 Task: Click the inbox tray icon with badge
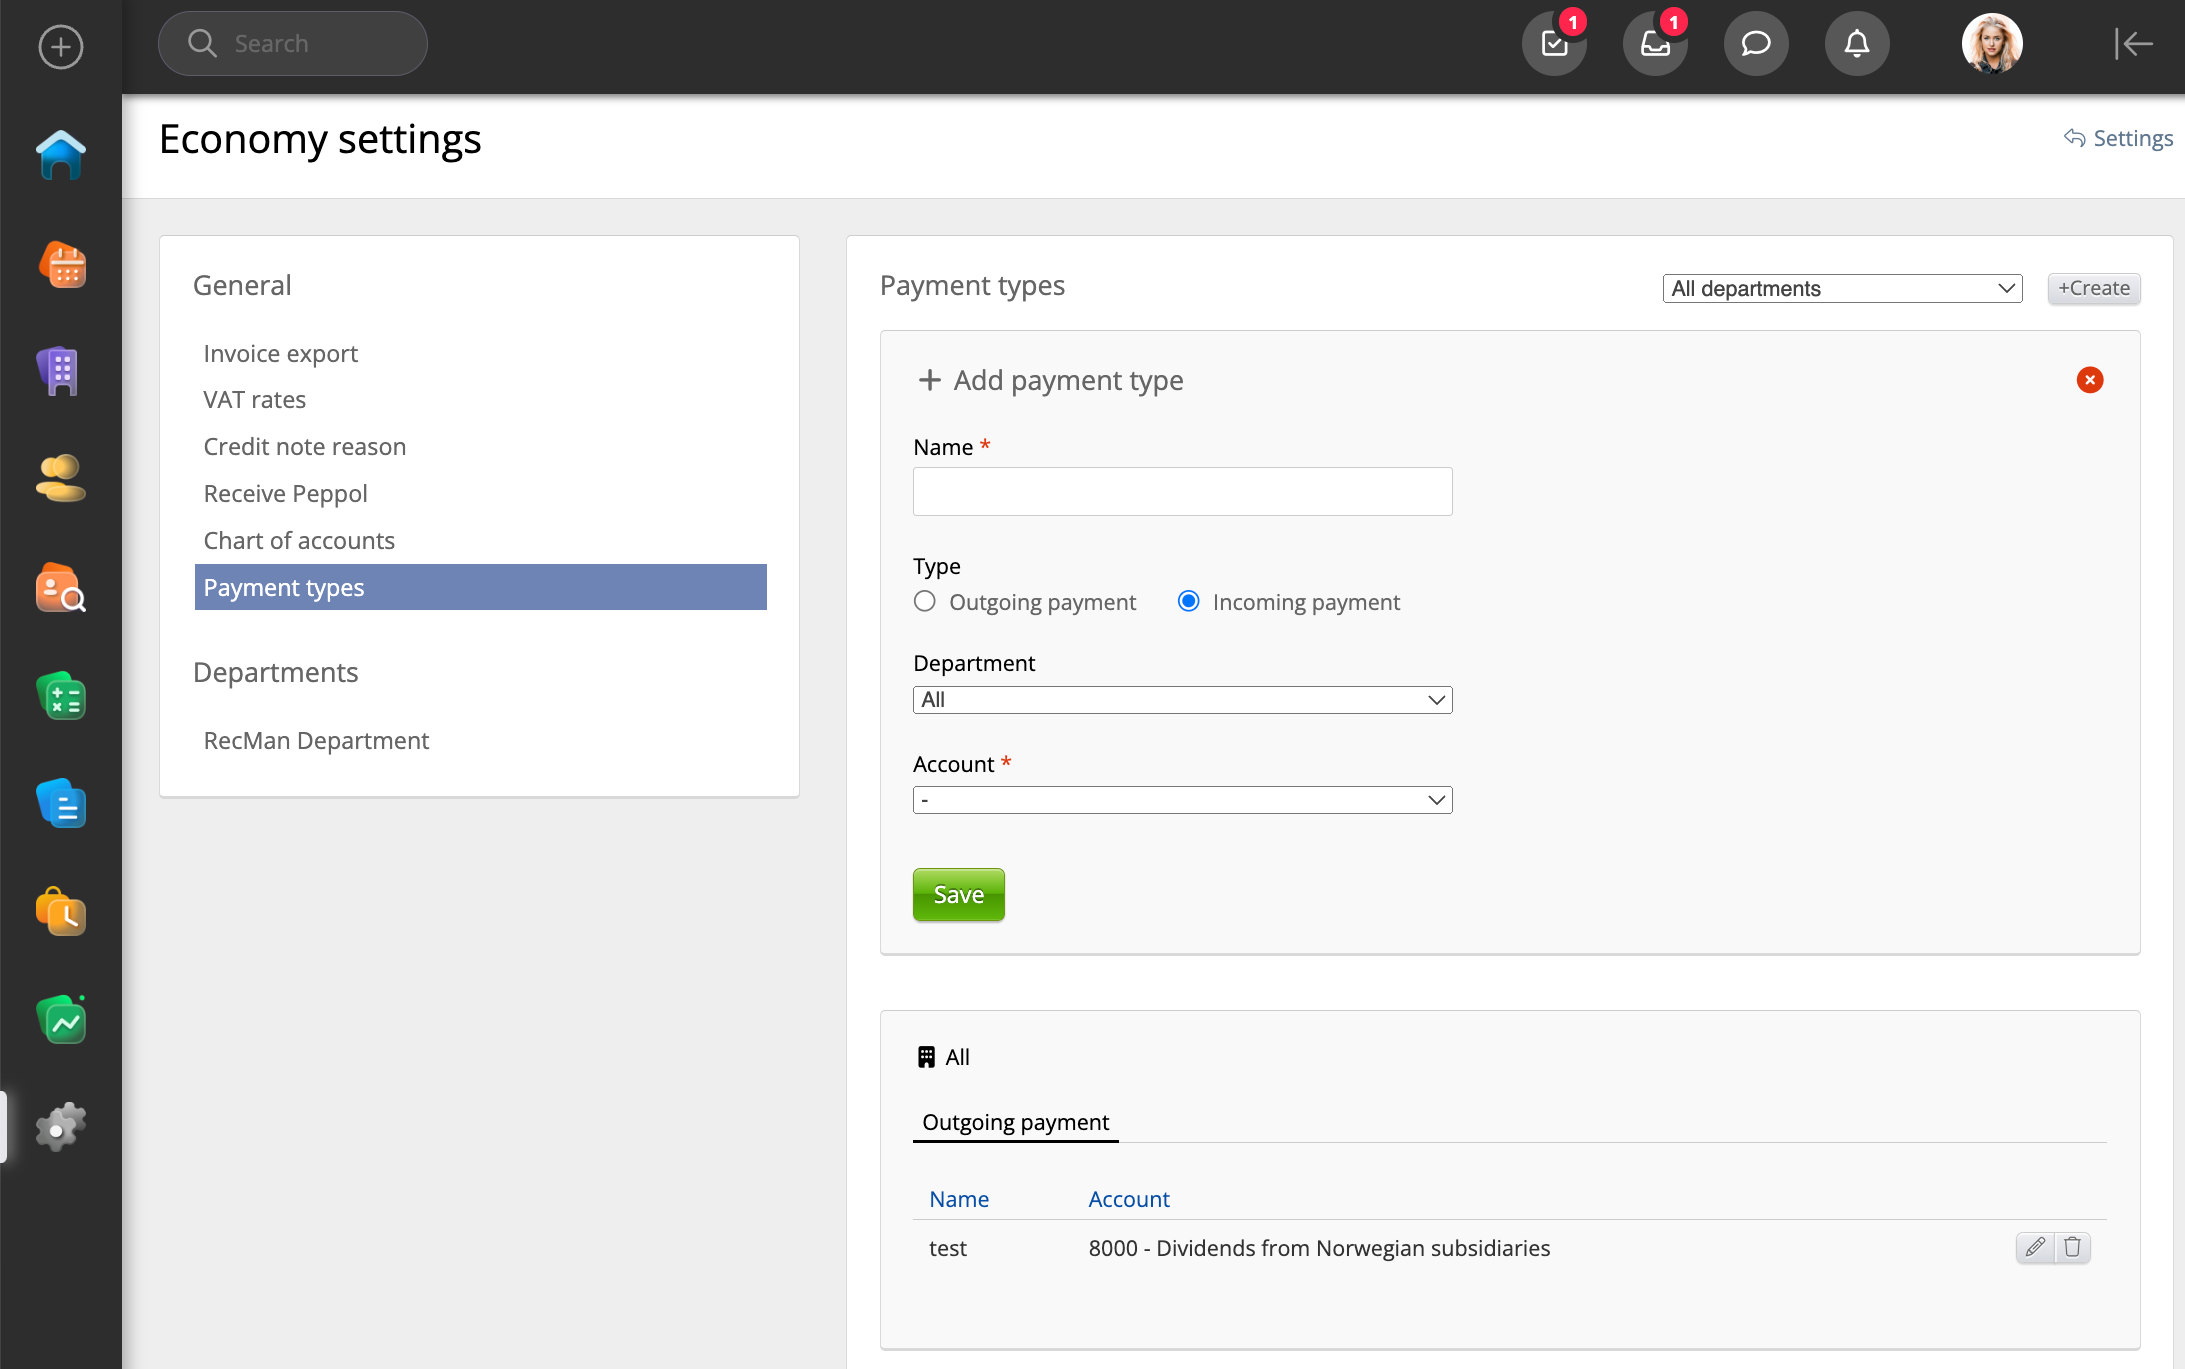coord(1655,44)
